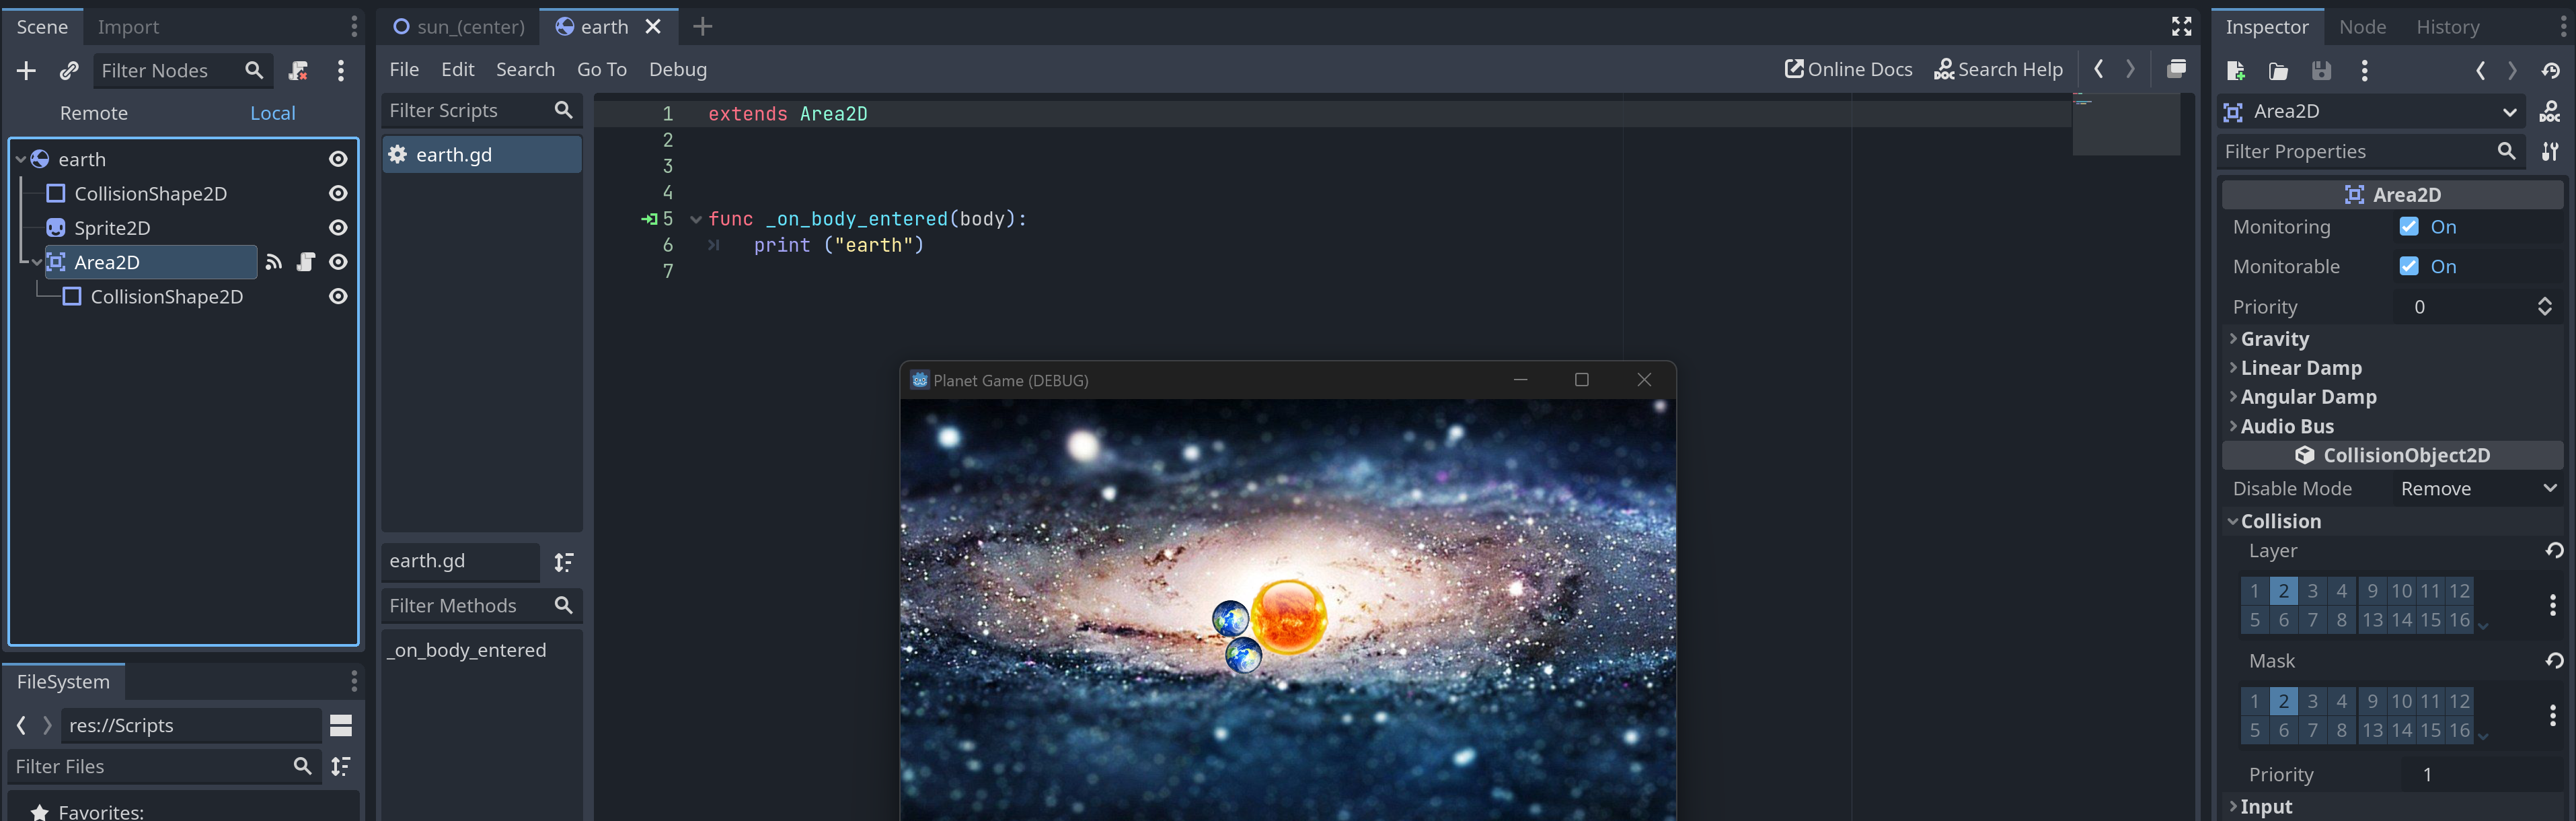2576x821 pixels.
Task: Open the Inspector load resource folder icon
Action: (2278, 70)
